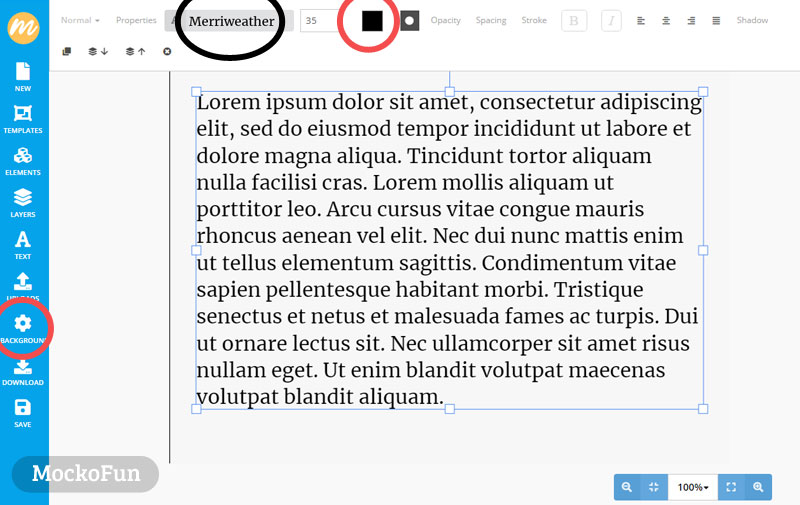Viewport: 800px width, 505px height.
Task: Open the Normal blend mode dropdown
Action: (80, 20)
